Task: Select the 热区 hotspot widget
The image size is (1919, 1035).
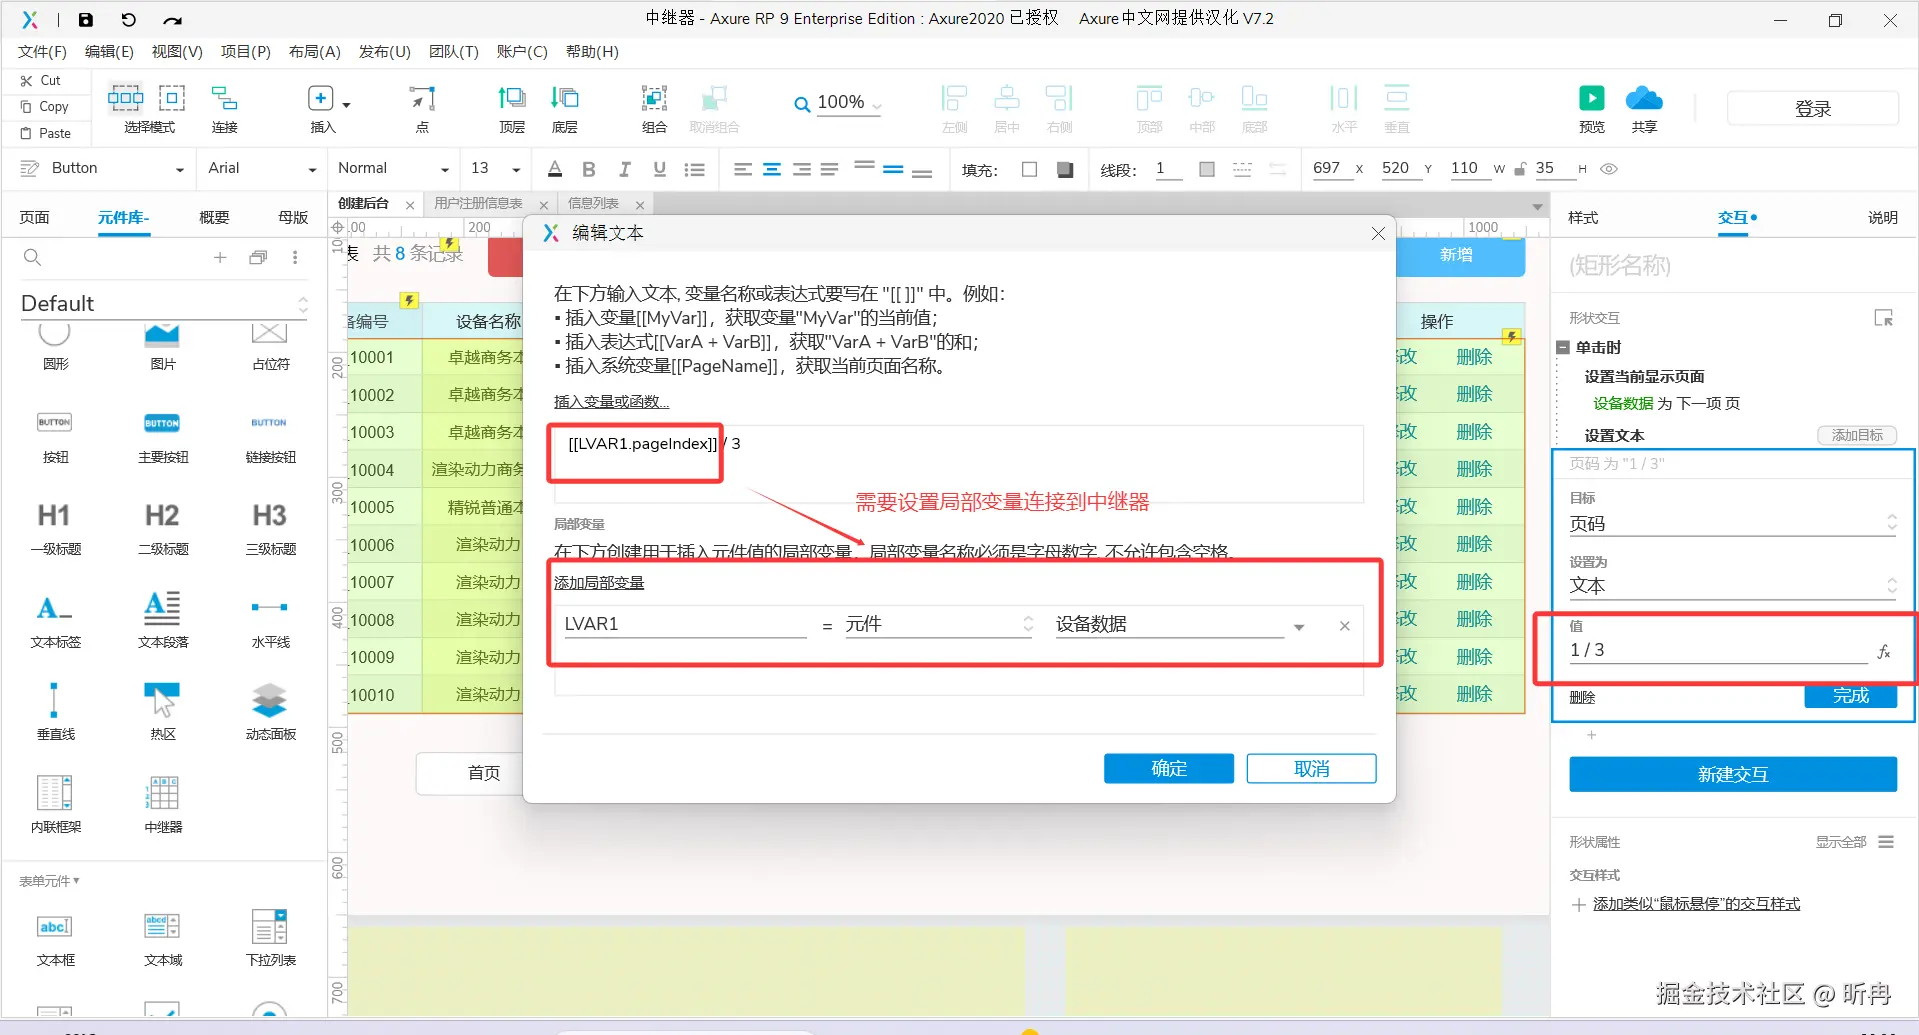Action: (x=163, y=710)
